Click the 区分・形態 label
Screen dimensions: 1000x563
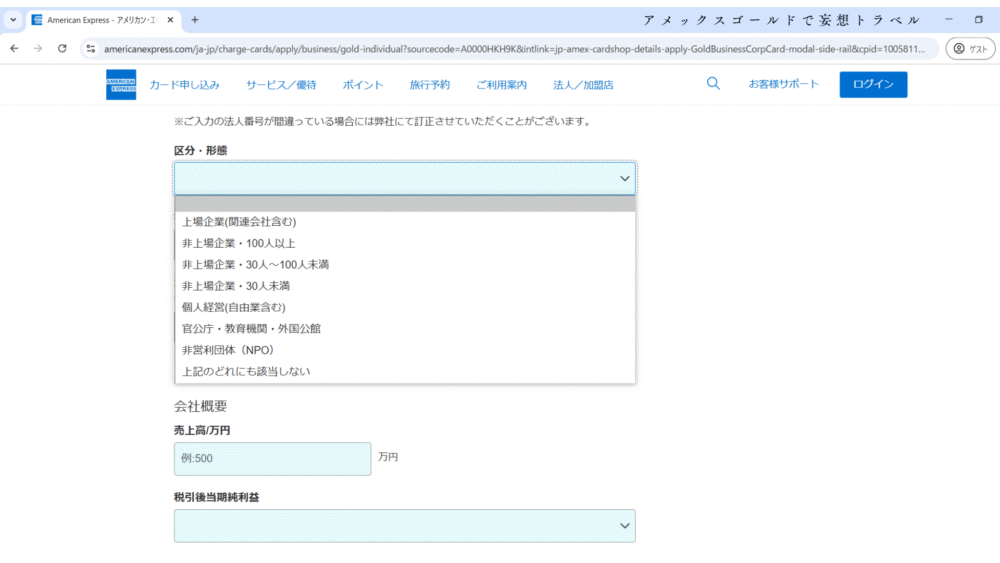coord(200,150)
